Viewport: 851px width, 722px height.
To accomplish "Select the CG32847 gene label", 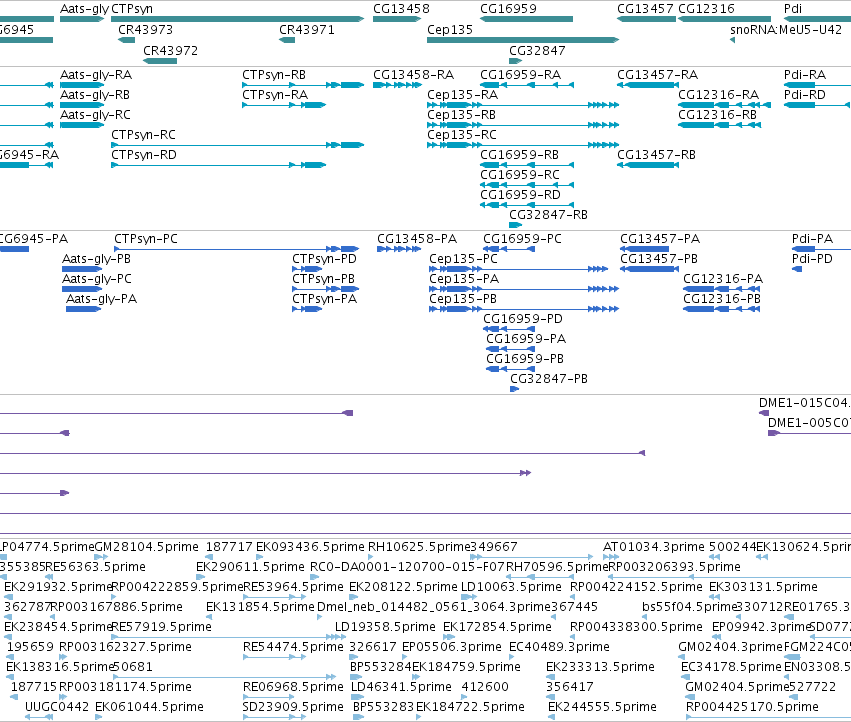I will pyautogui.click(x=537, y=50).
